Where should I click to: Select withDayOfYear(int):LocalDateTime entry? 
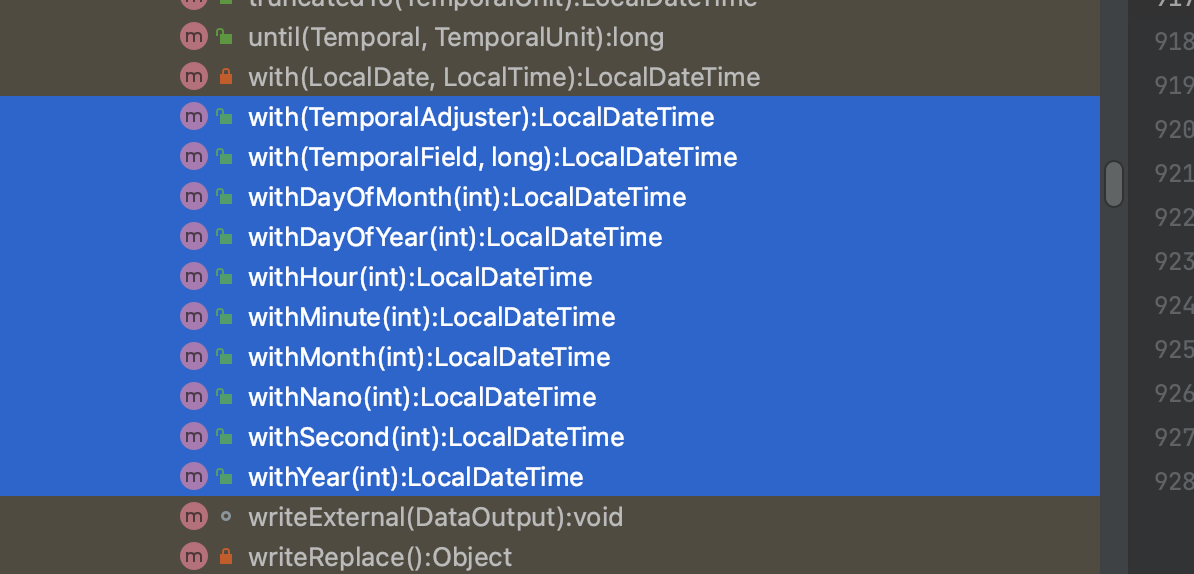coord(455,237)
